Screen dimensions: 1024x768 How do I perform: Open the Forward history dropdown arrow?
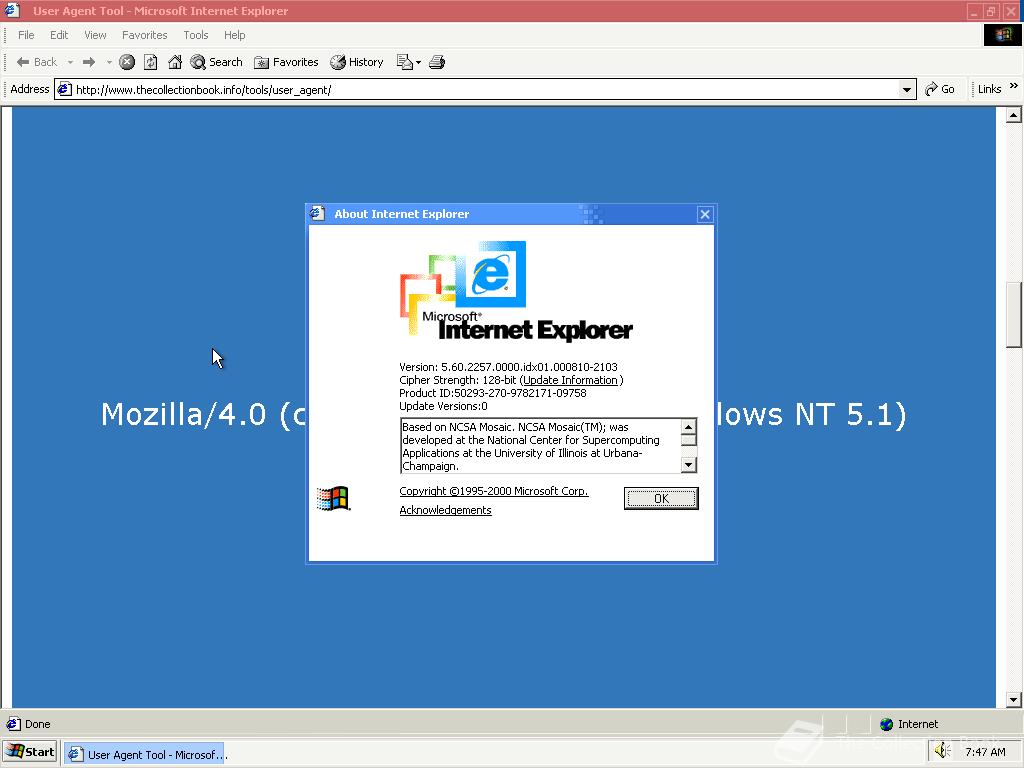coord(109,62)
